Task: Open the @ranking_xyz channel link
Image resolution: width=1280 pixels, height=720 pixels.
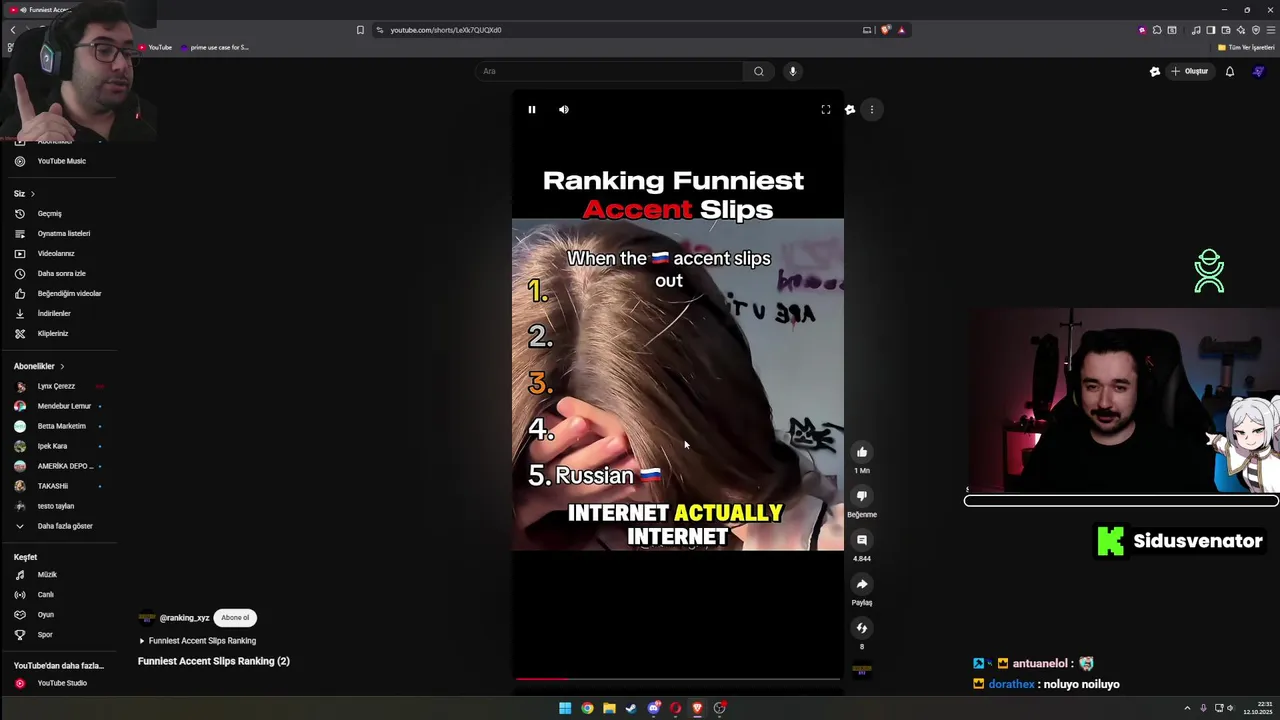Action: 185,618
